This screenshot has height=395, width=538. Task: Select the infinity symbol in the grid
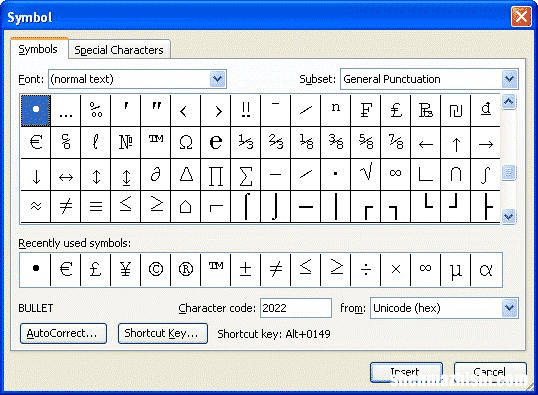pos(396,175)
